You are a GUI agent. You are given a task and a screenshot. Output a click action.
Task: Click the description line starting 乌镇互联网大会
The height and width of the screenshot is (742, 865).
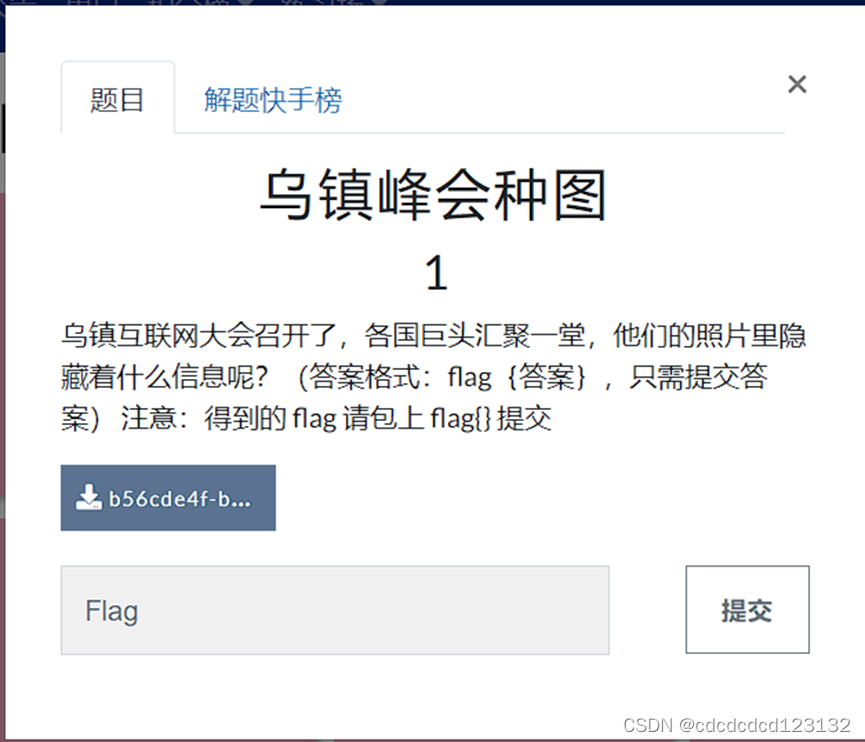tap(434, 335)
